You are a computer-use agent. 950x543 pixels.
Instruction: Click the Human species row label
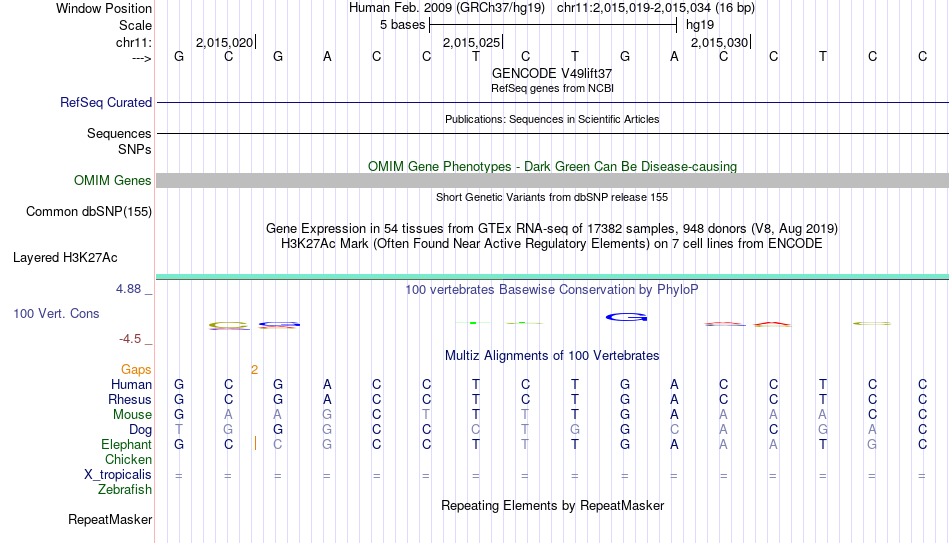[131, 385]
